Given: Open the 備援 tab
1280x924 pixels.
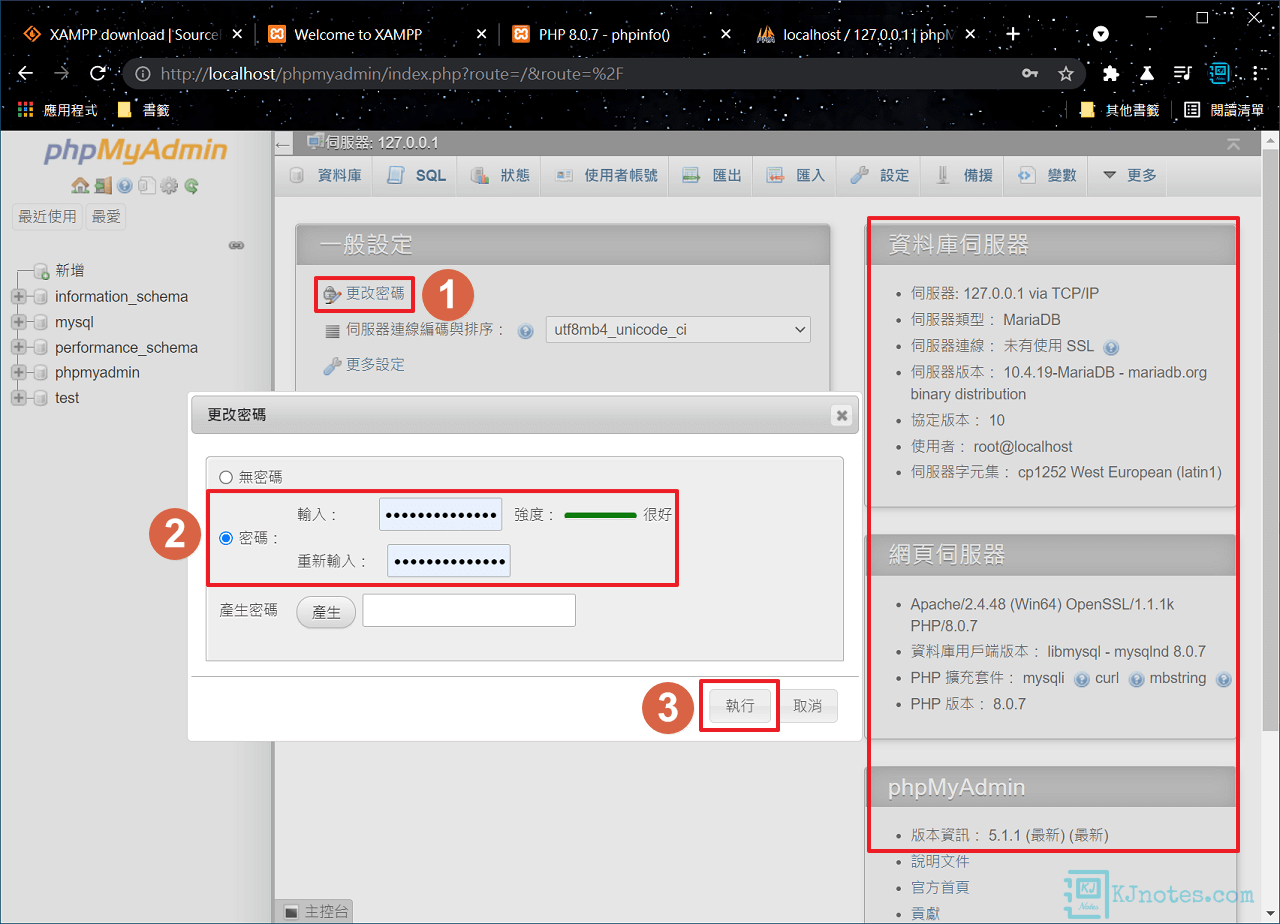Looking at the screenshot, I should (x=964, y=175).
